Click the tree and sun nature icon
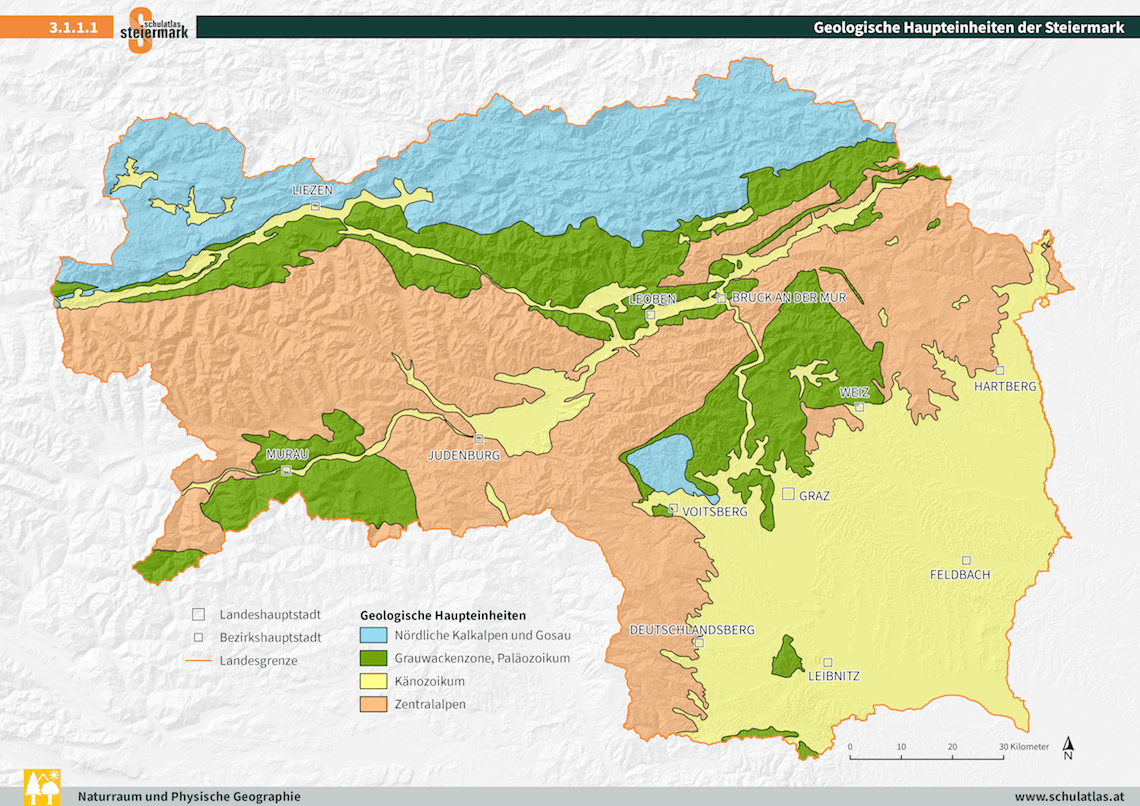This screenshot has height=806, width=1140. (42, 788)
